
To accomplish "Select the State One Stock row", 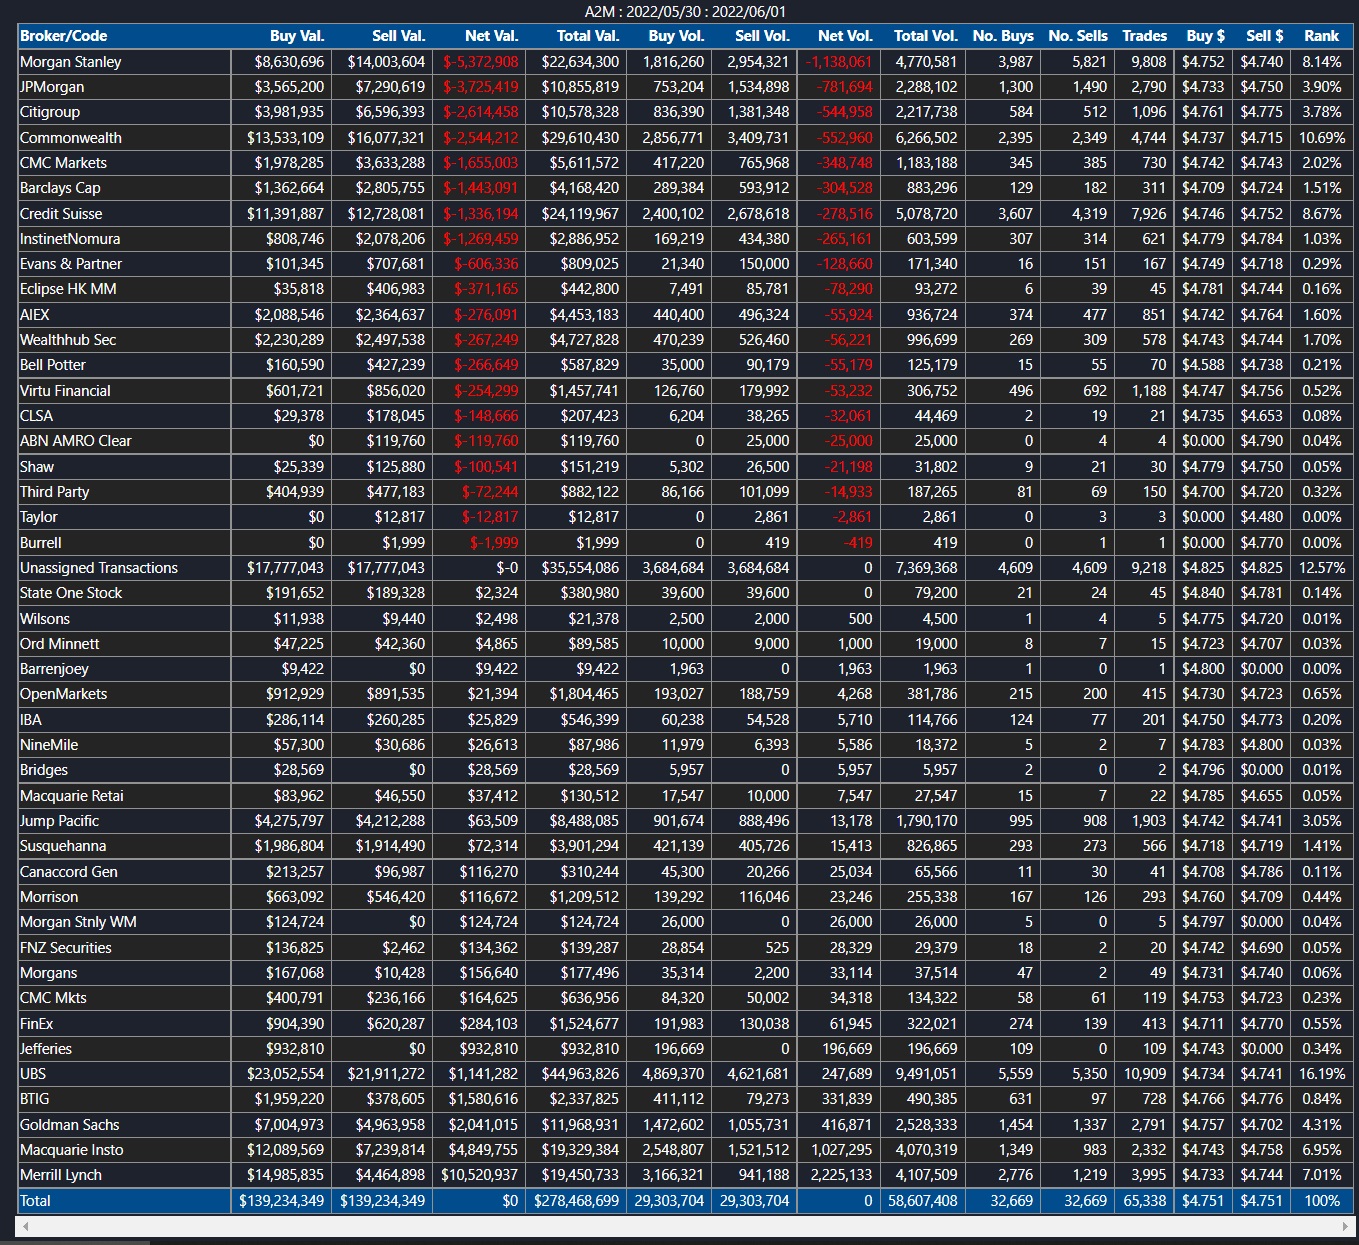I will click(x=685, y=593).
